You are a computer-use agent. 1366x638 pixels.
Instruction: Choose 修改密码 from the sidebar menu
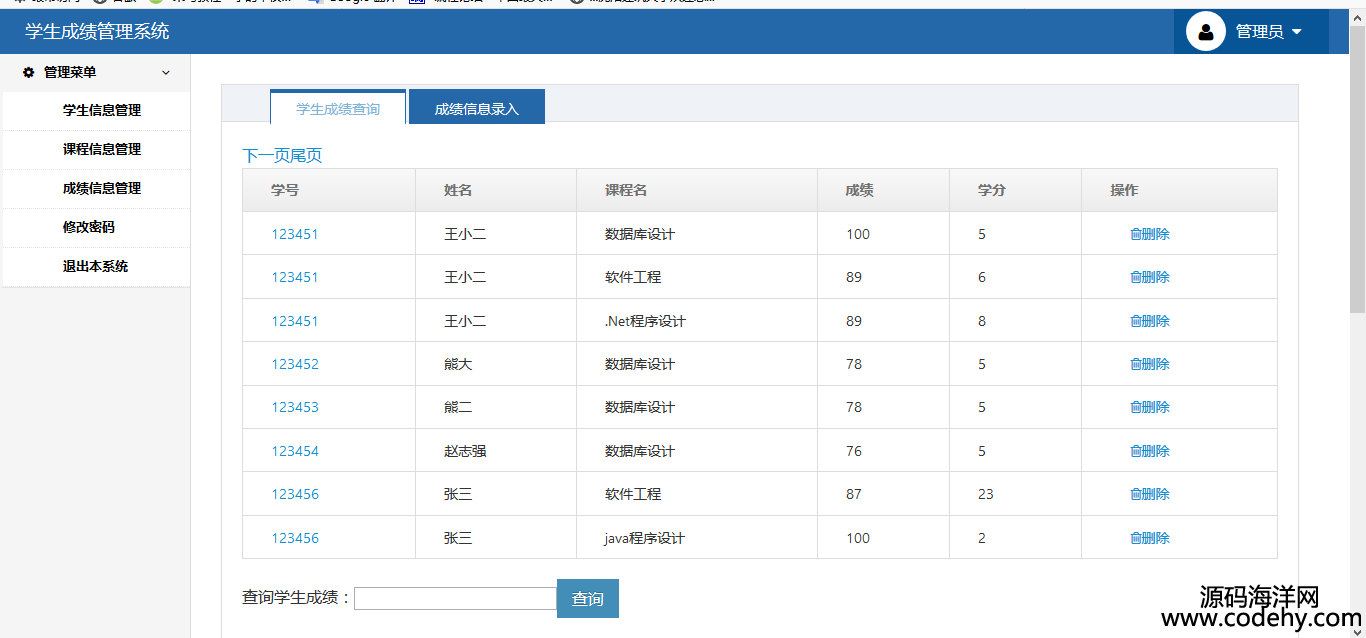[89, 228]
